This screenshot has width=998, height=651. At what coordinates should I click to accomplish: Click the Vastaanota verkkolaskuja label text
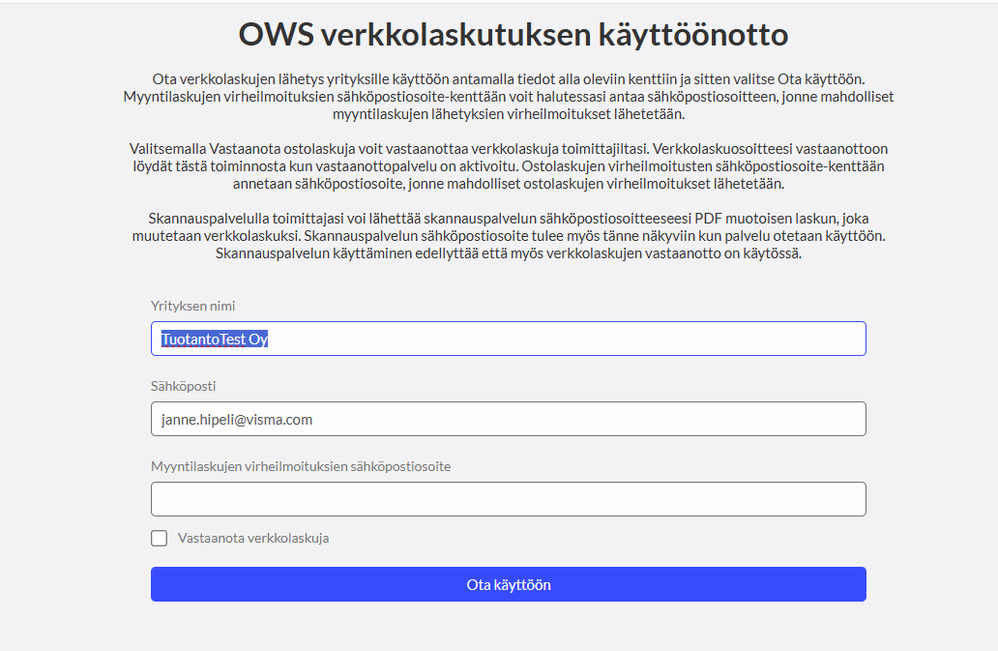[x=253, y=538]
